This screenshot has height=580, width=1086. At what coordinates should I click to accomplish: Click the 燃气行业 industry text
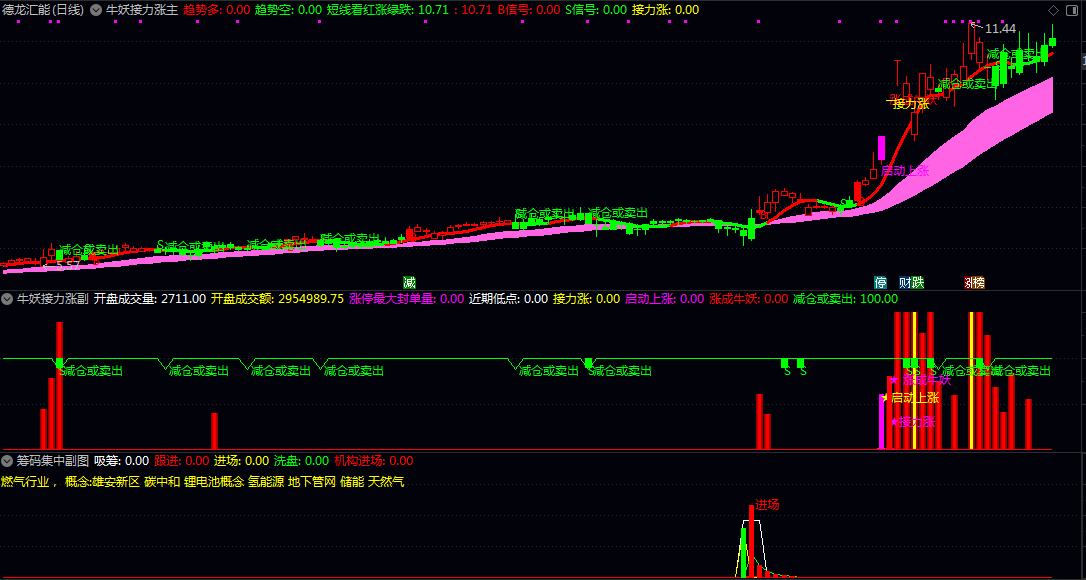(25, 482)
